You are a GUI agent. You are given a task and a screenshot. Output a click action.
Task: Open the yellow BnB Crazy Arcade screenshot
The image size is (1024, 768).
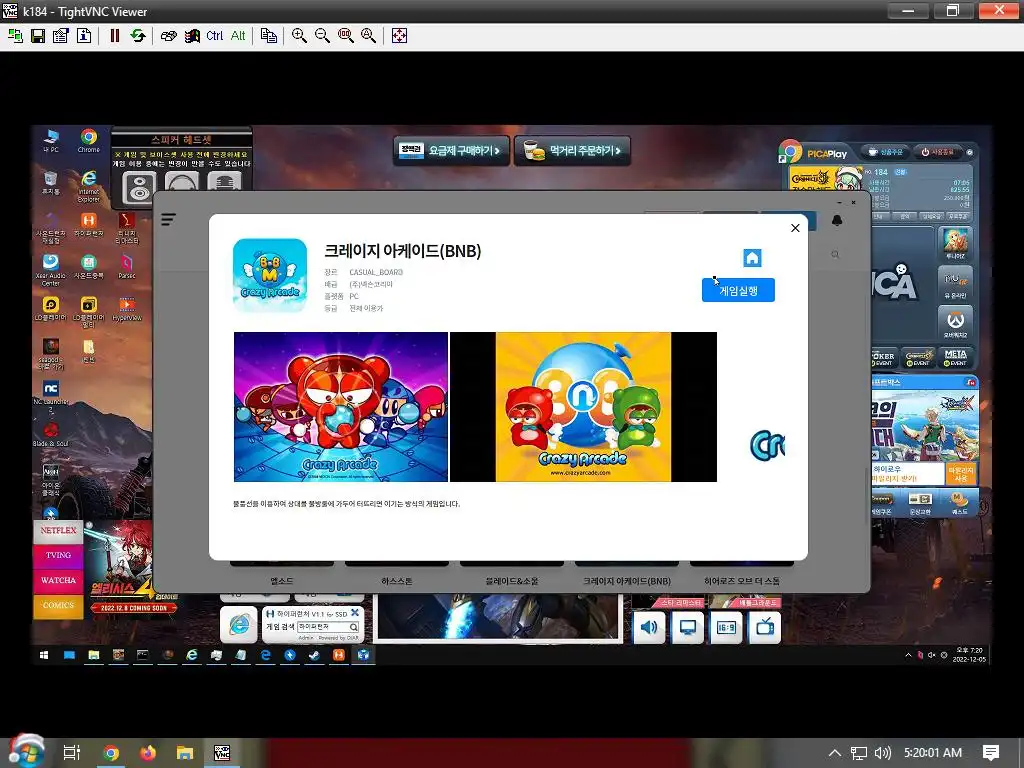(x=583, y=407)
